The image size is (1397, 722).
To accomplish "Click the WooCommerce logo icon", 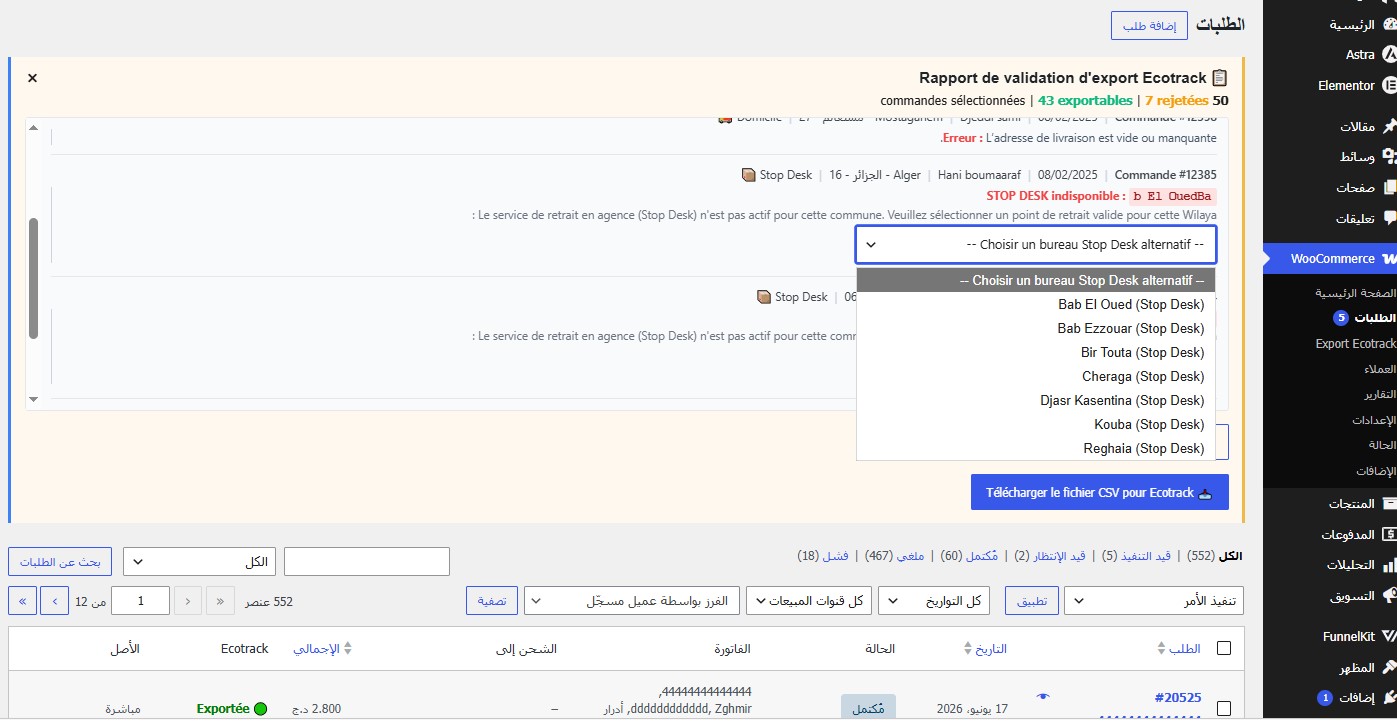I will tap(1389, 259).
